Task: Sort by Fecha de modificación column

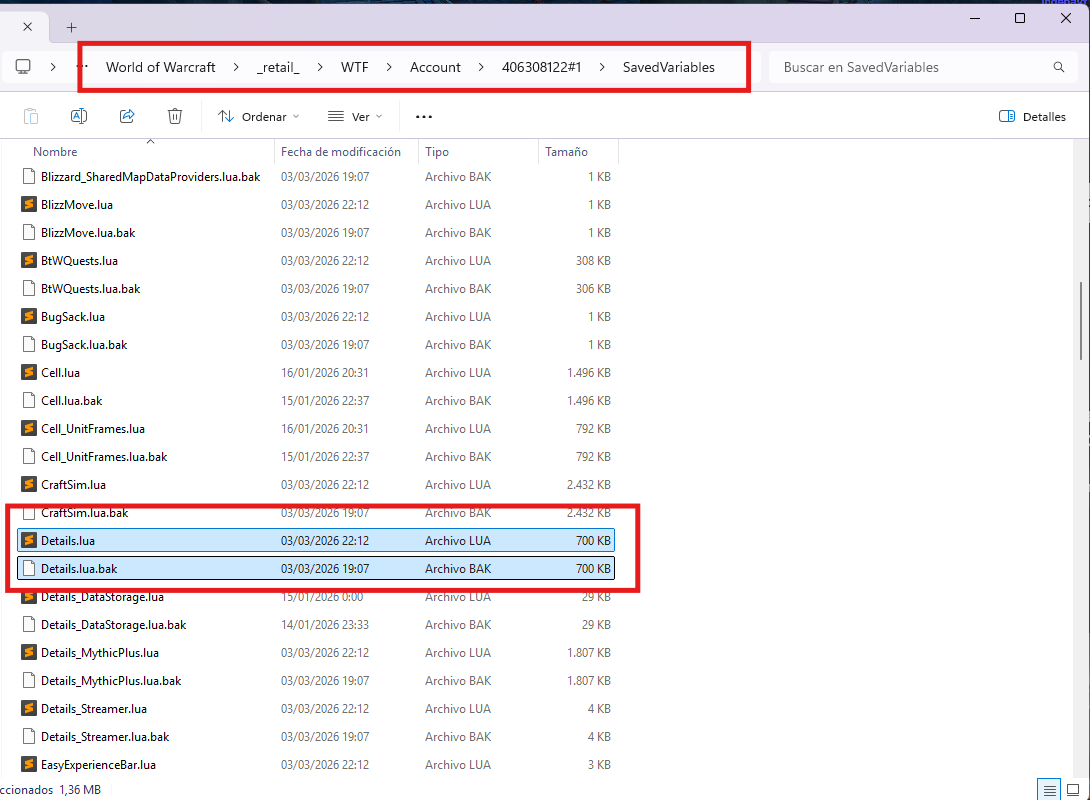Action: 341,152
